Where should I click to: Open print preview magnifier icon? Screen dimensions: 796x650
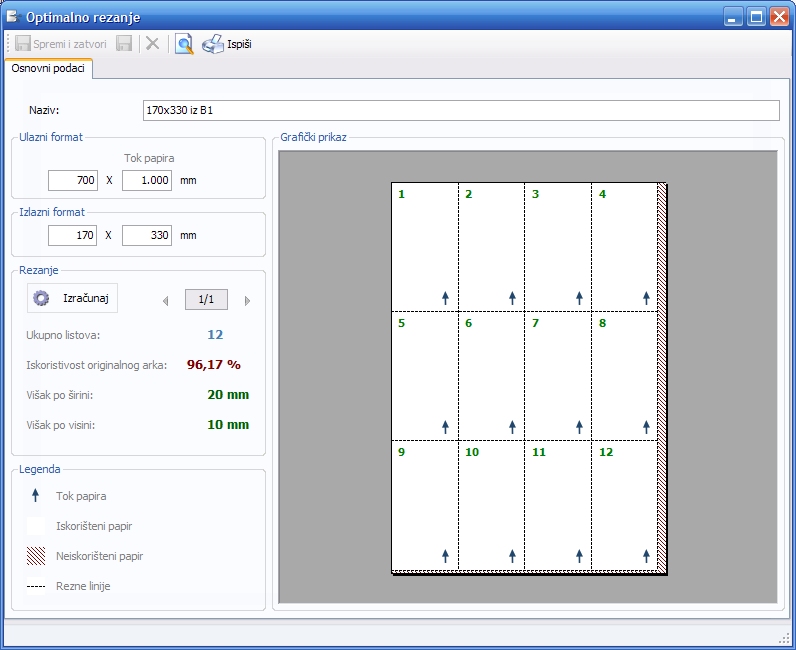point(184,44)
